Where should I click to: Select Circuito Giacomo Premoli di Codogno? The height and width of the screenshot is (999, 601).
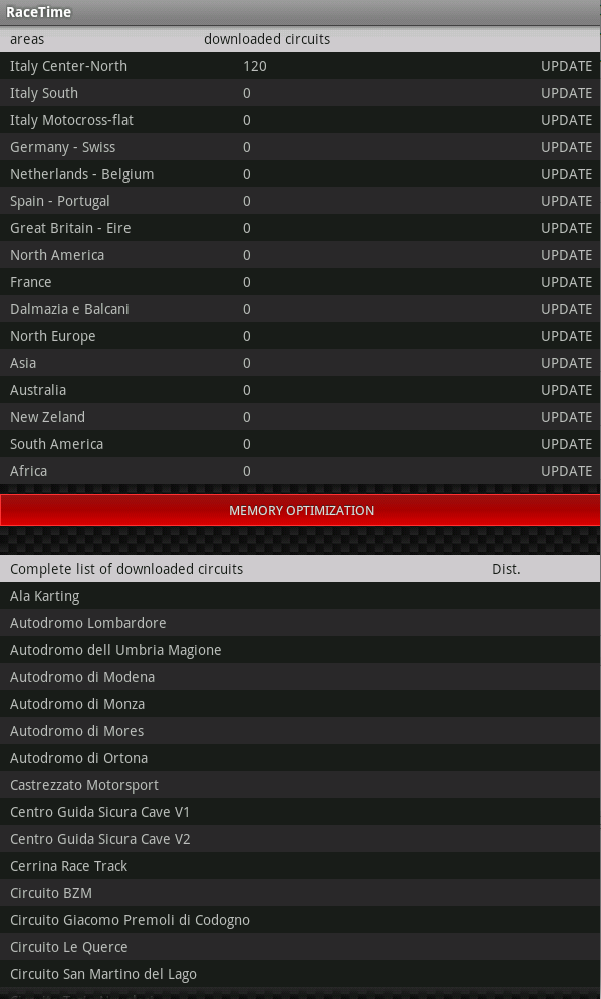click(300, 919)
